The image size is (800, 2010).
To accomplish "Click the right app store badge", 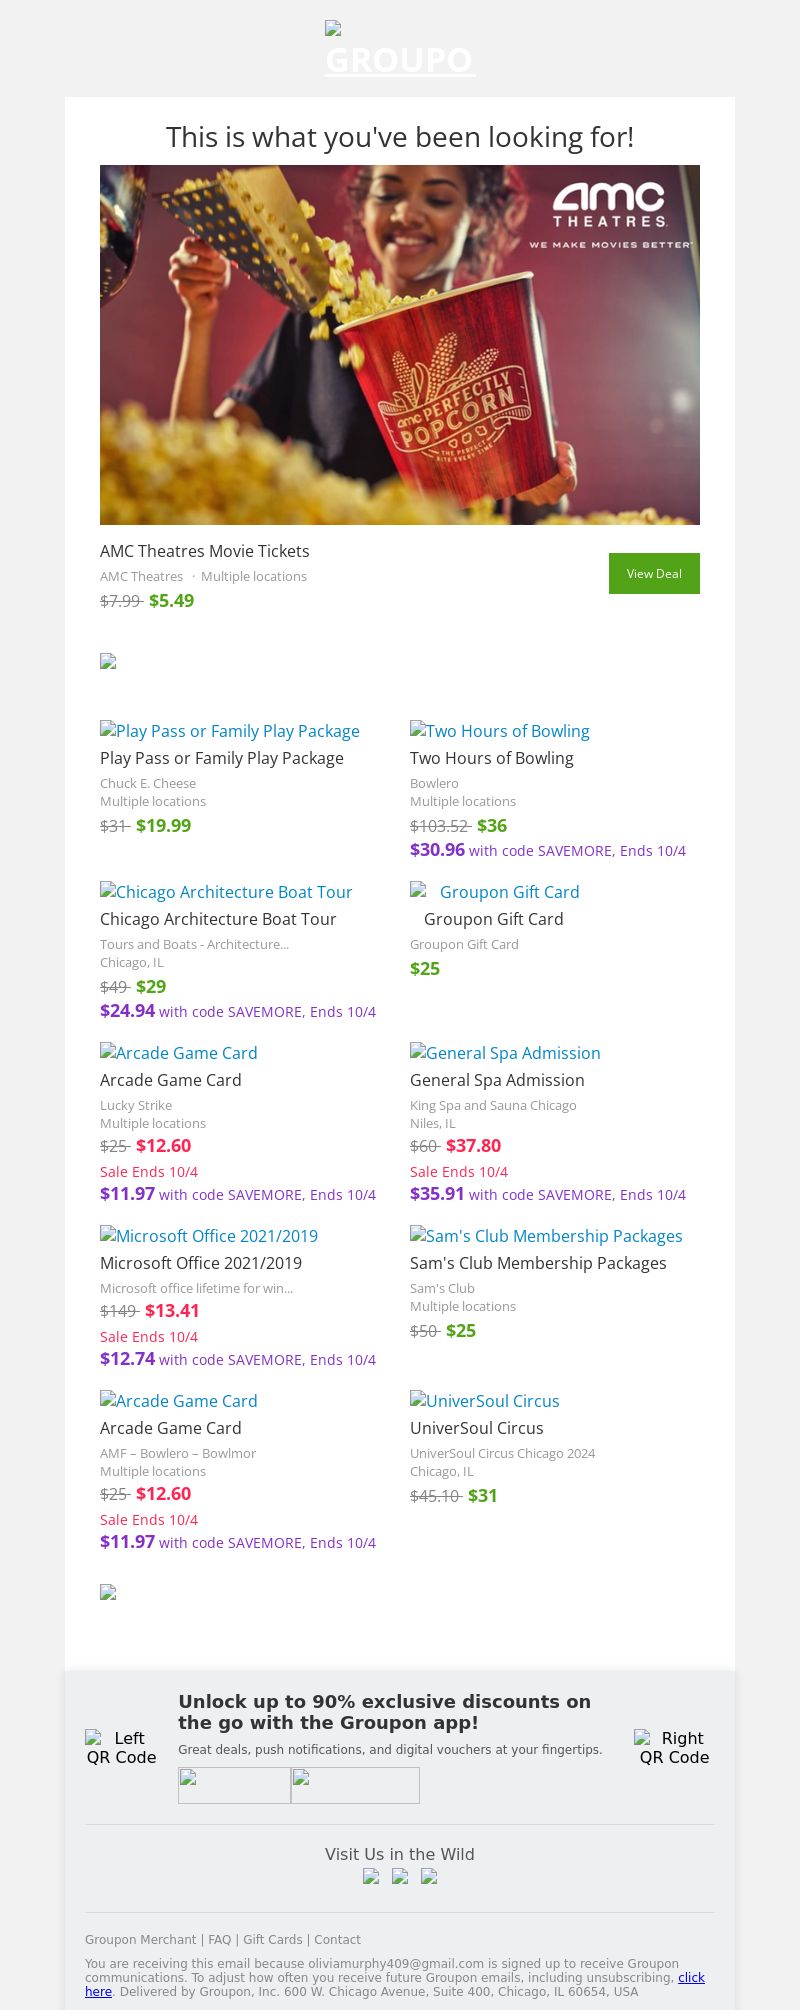I will [355, 1785].
